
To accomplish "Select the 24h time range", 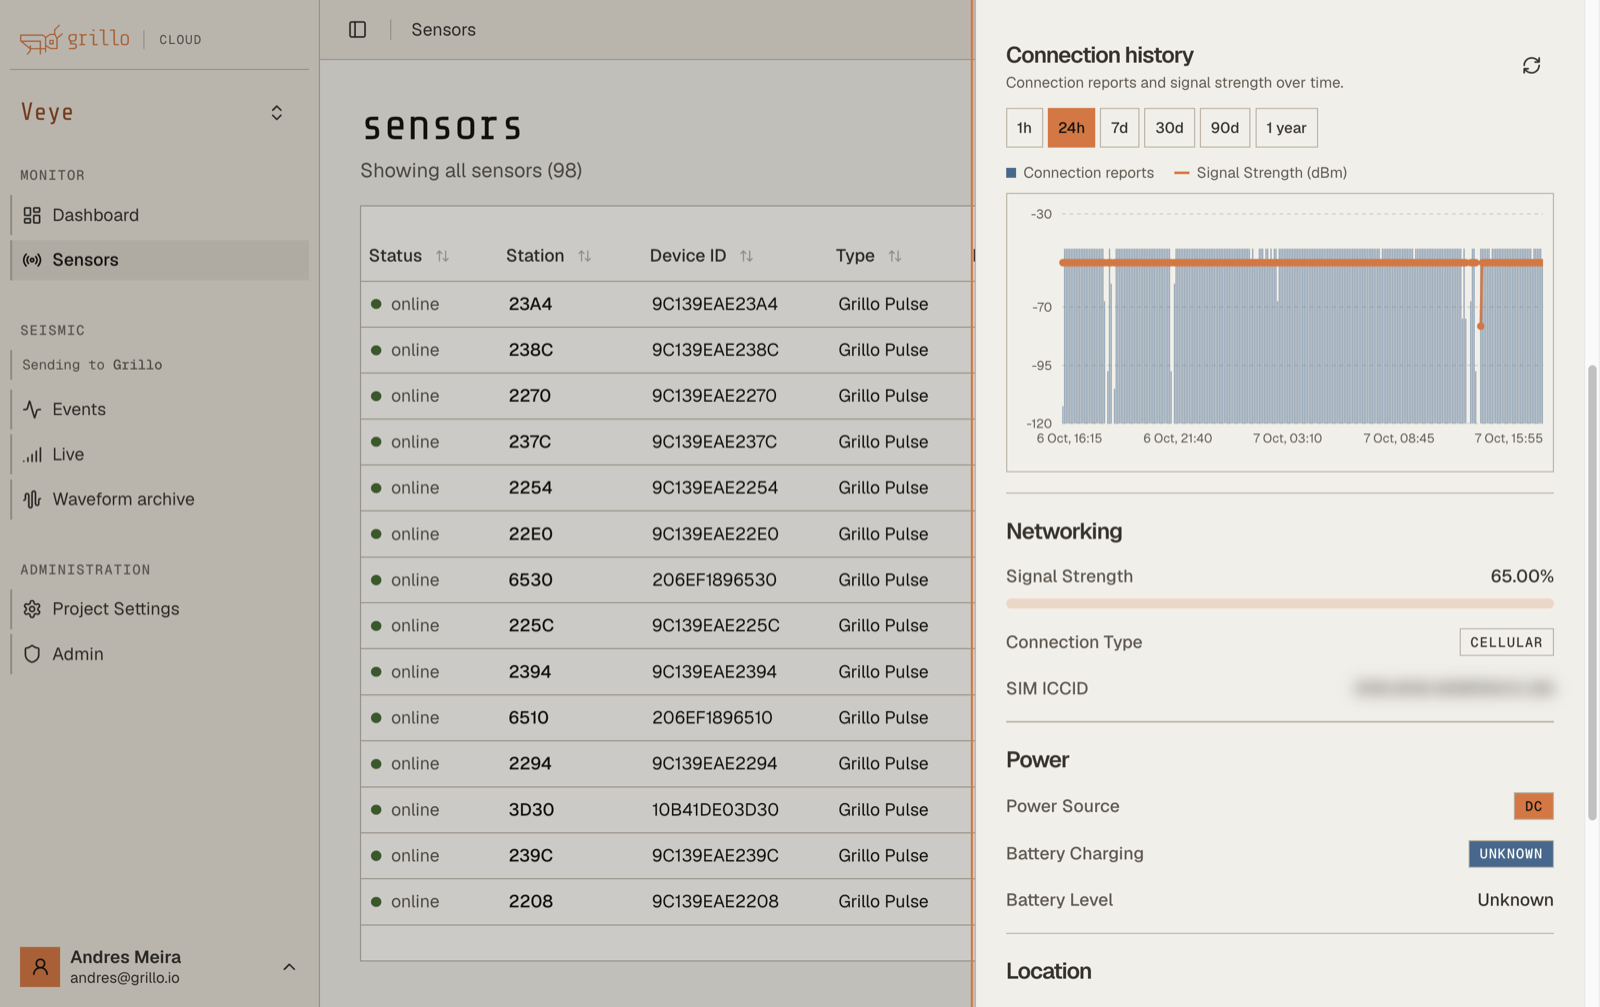I will pos(1071,128).
